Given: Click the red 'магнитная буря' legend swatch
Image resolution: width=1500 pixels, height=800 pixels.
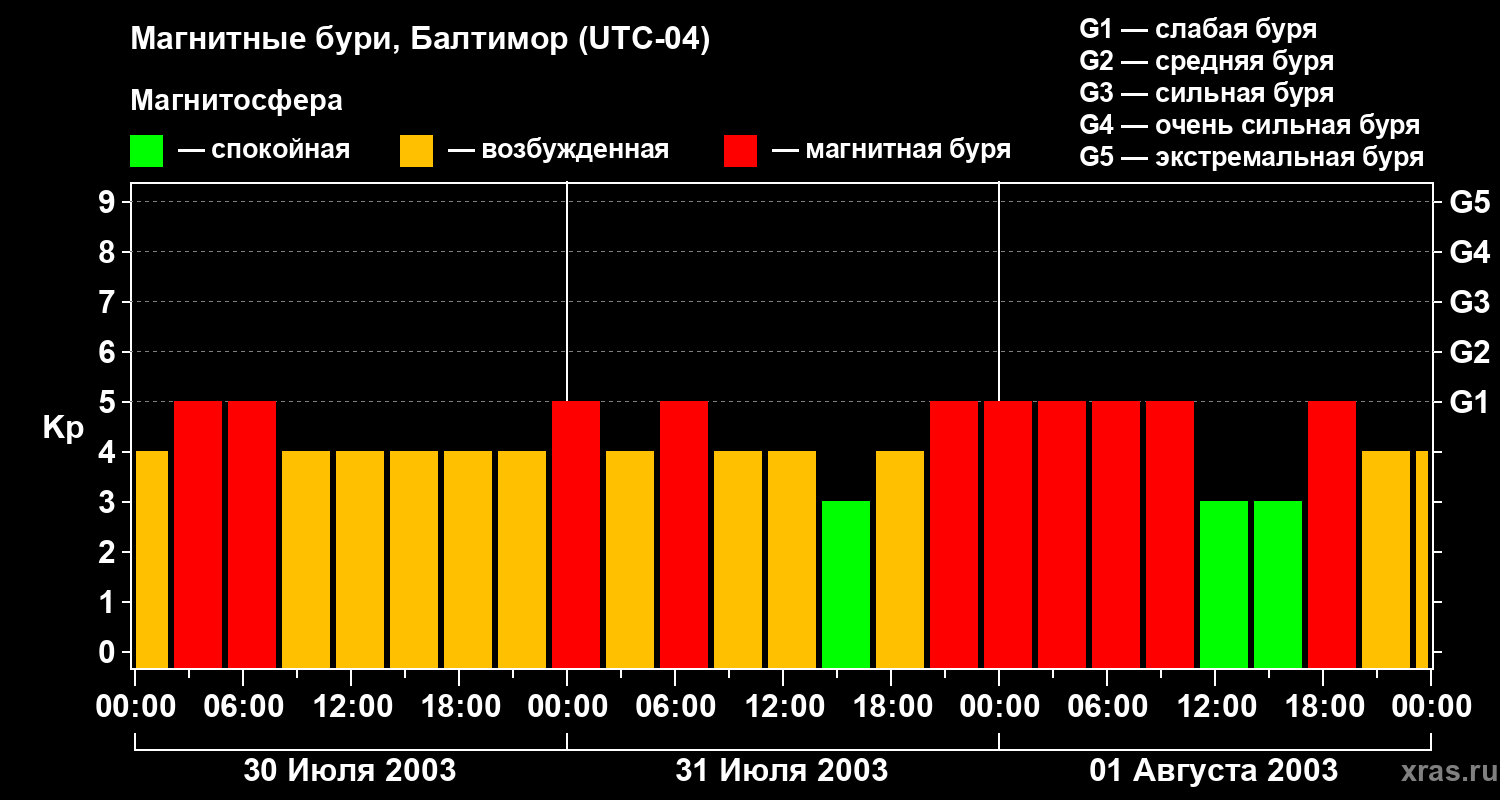Looking at the screenshot, I should [740, 151].
